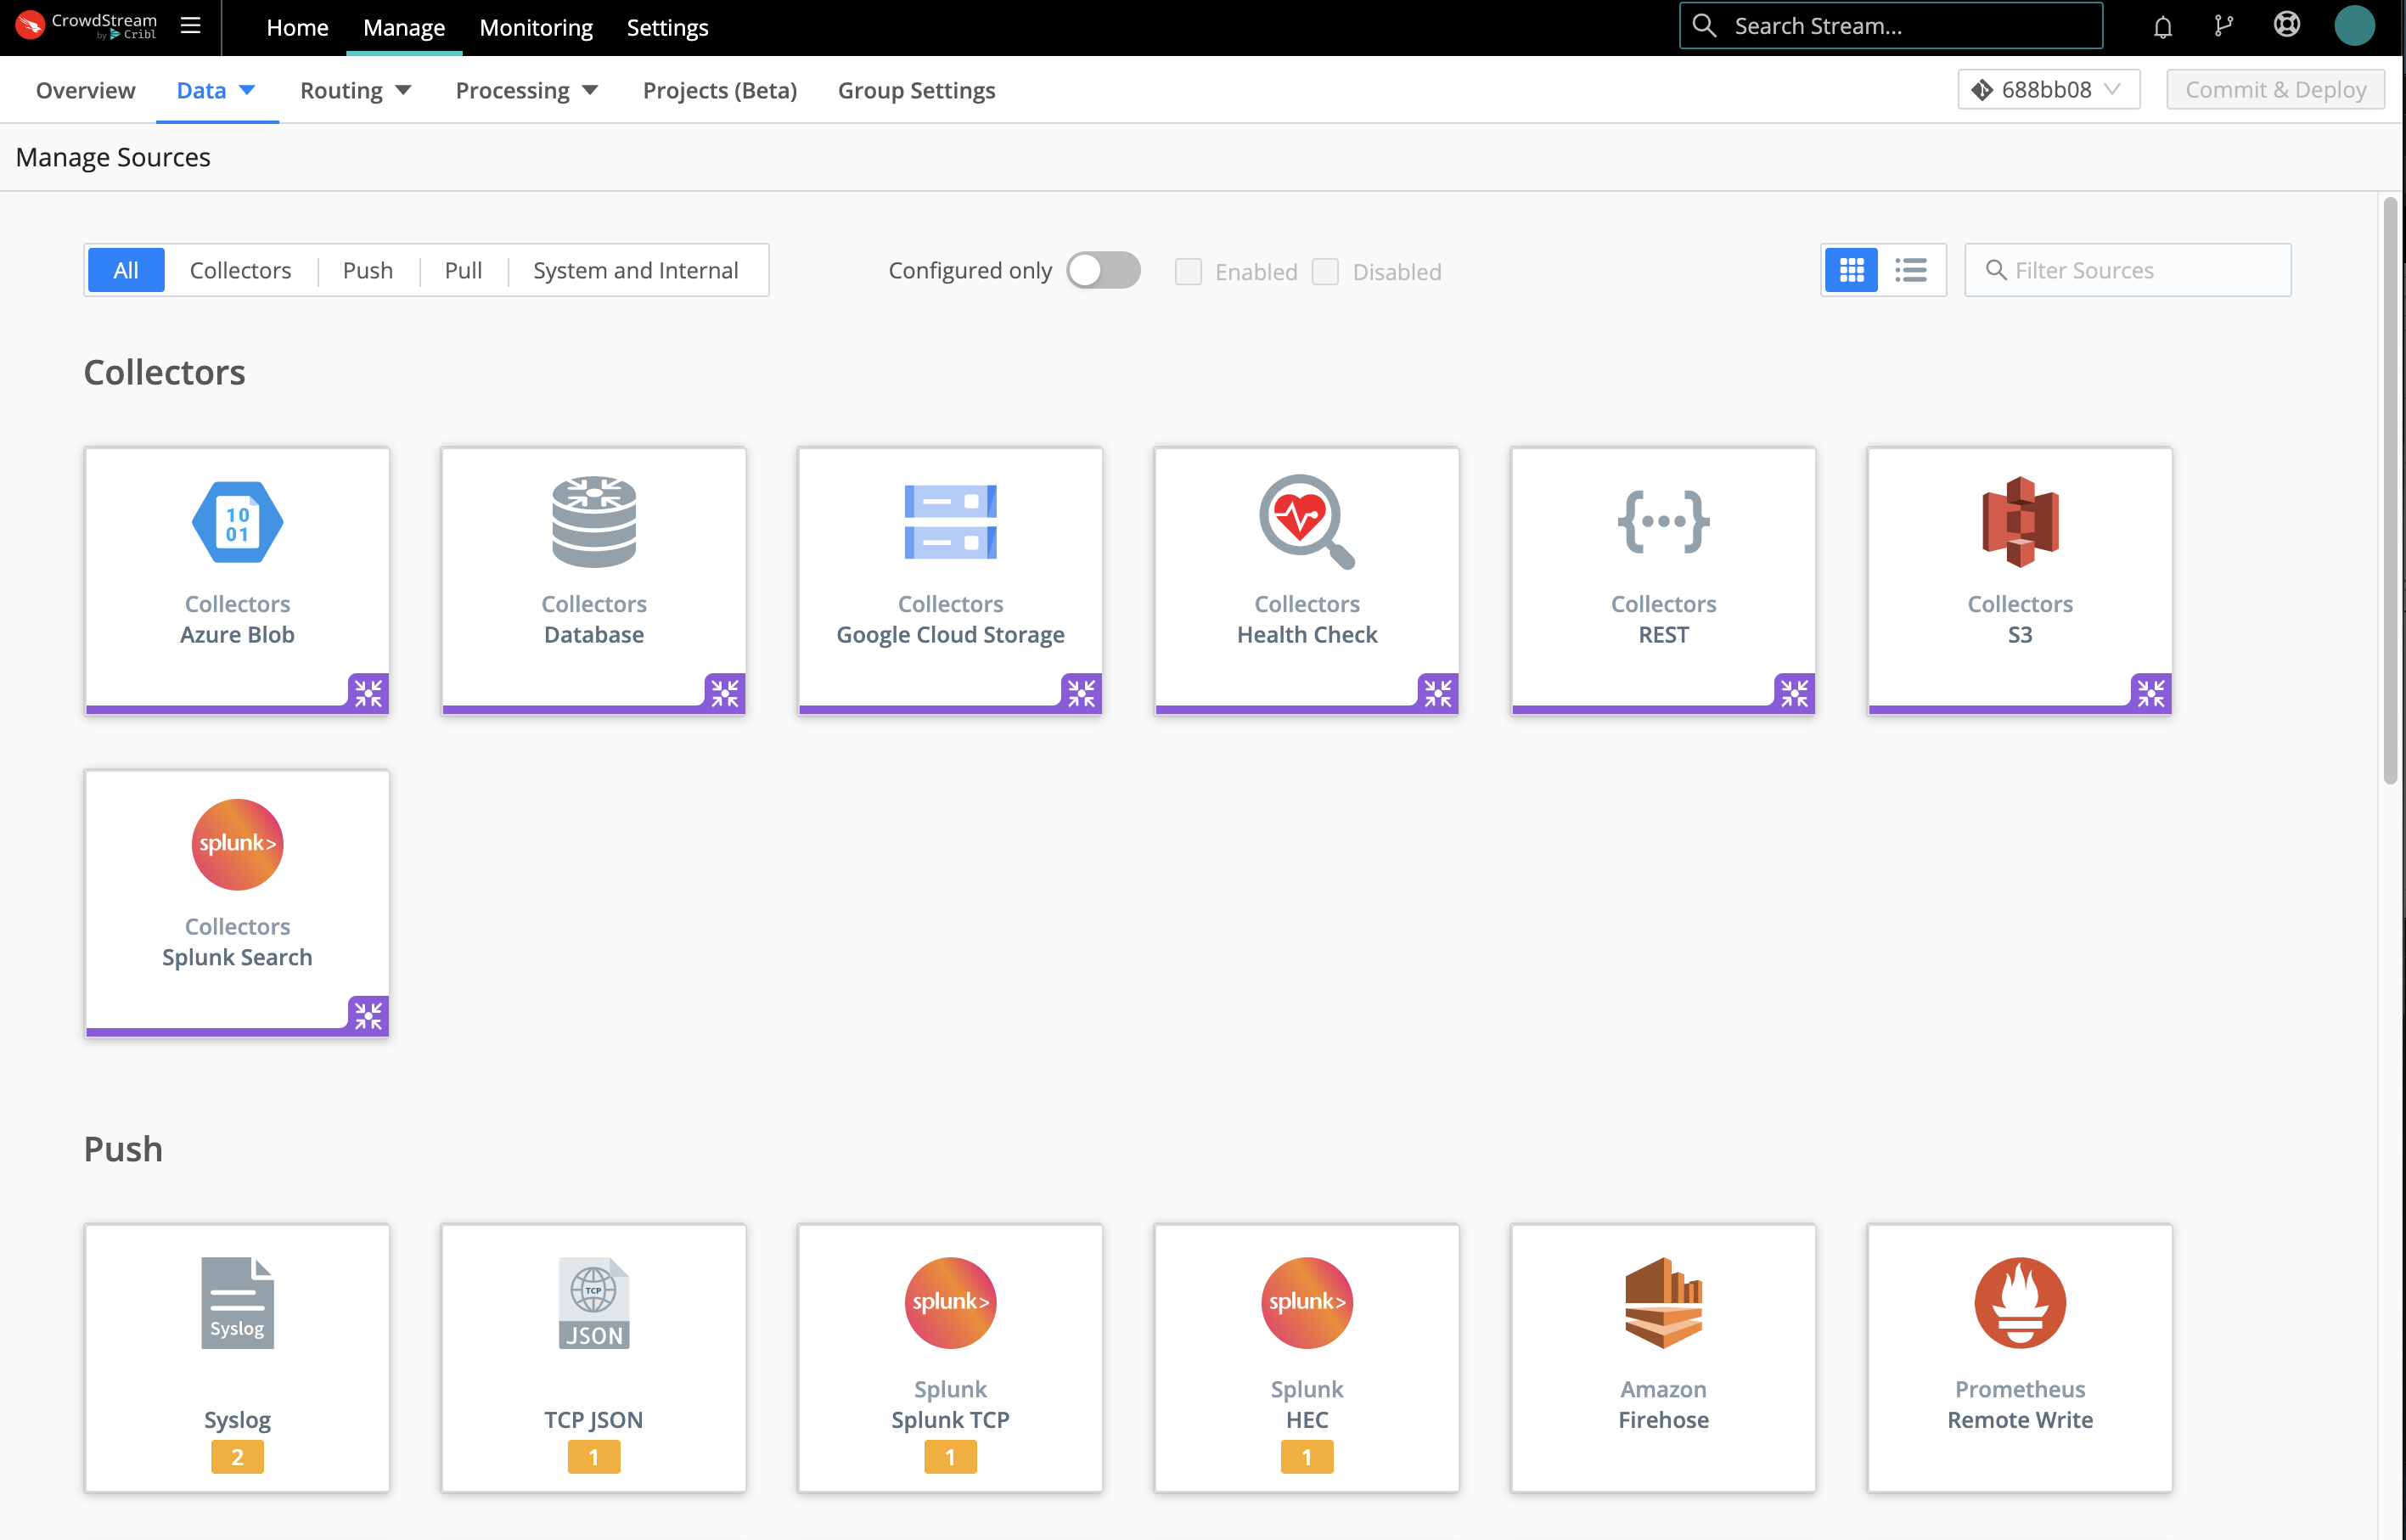Switch to the Monitoring section
This screenshot has height=1540, width=2406.
coord(536,27)
